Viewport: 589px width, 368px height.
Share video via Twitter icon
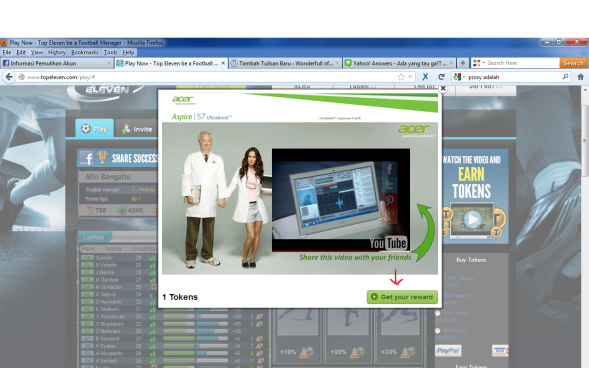coord(390,184)
